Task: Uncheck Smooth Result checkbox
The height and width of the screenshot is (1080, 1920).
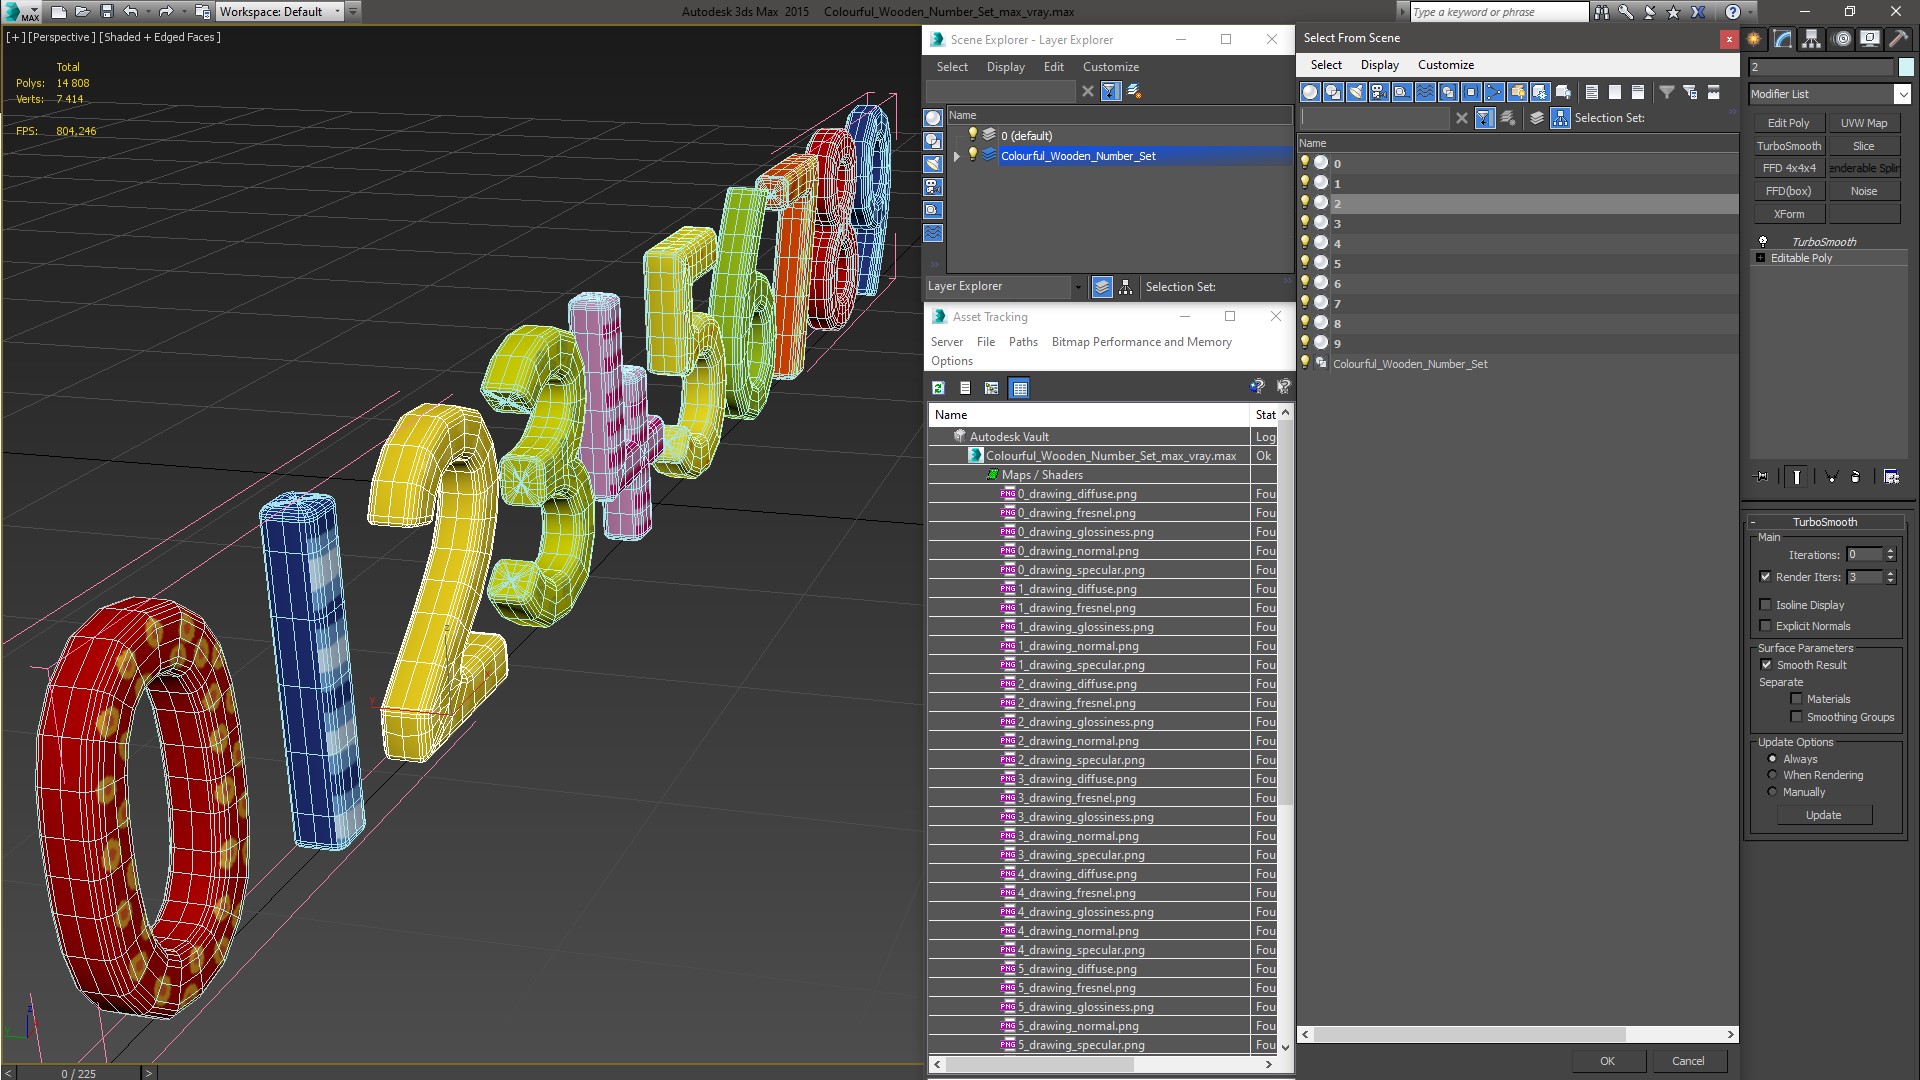Action: click(x=1766, y=665)
